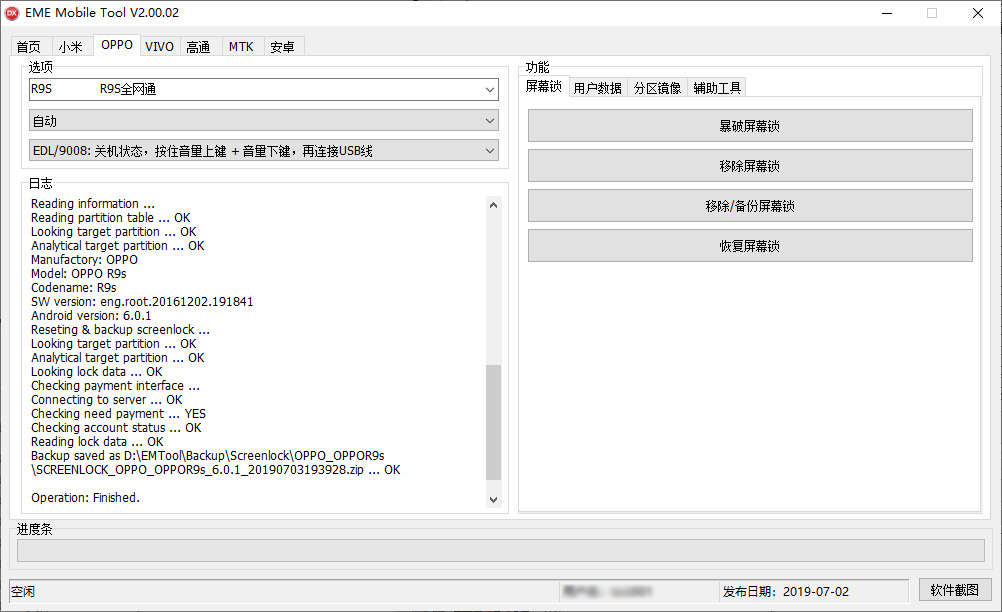Viewport: 1002px width, 612px height.
Task: Close the EME Mobile Tool window
Action: pos(978,13)
